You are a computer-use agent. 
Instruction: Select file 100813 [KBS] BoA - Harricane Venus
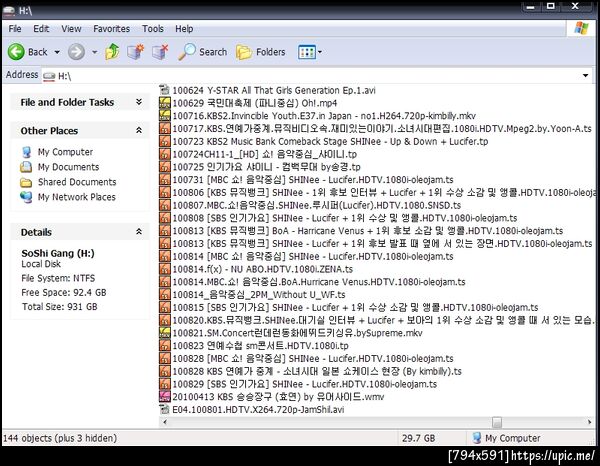coord(367,231)
